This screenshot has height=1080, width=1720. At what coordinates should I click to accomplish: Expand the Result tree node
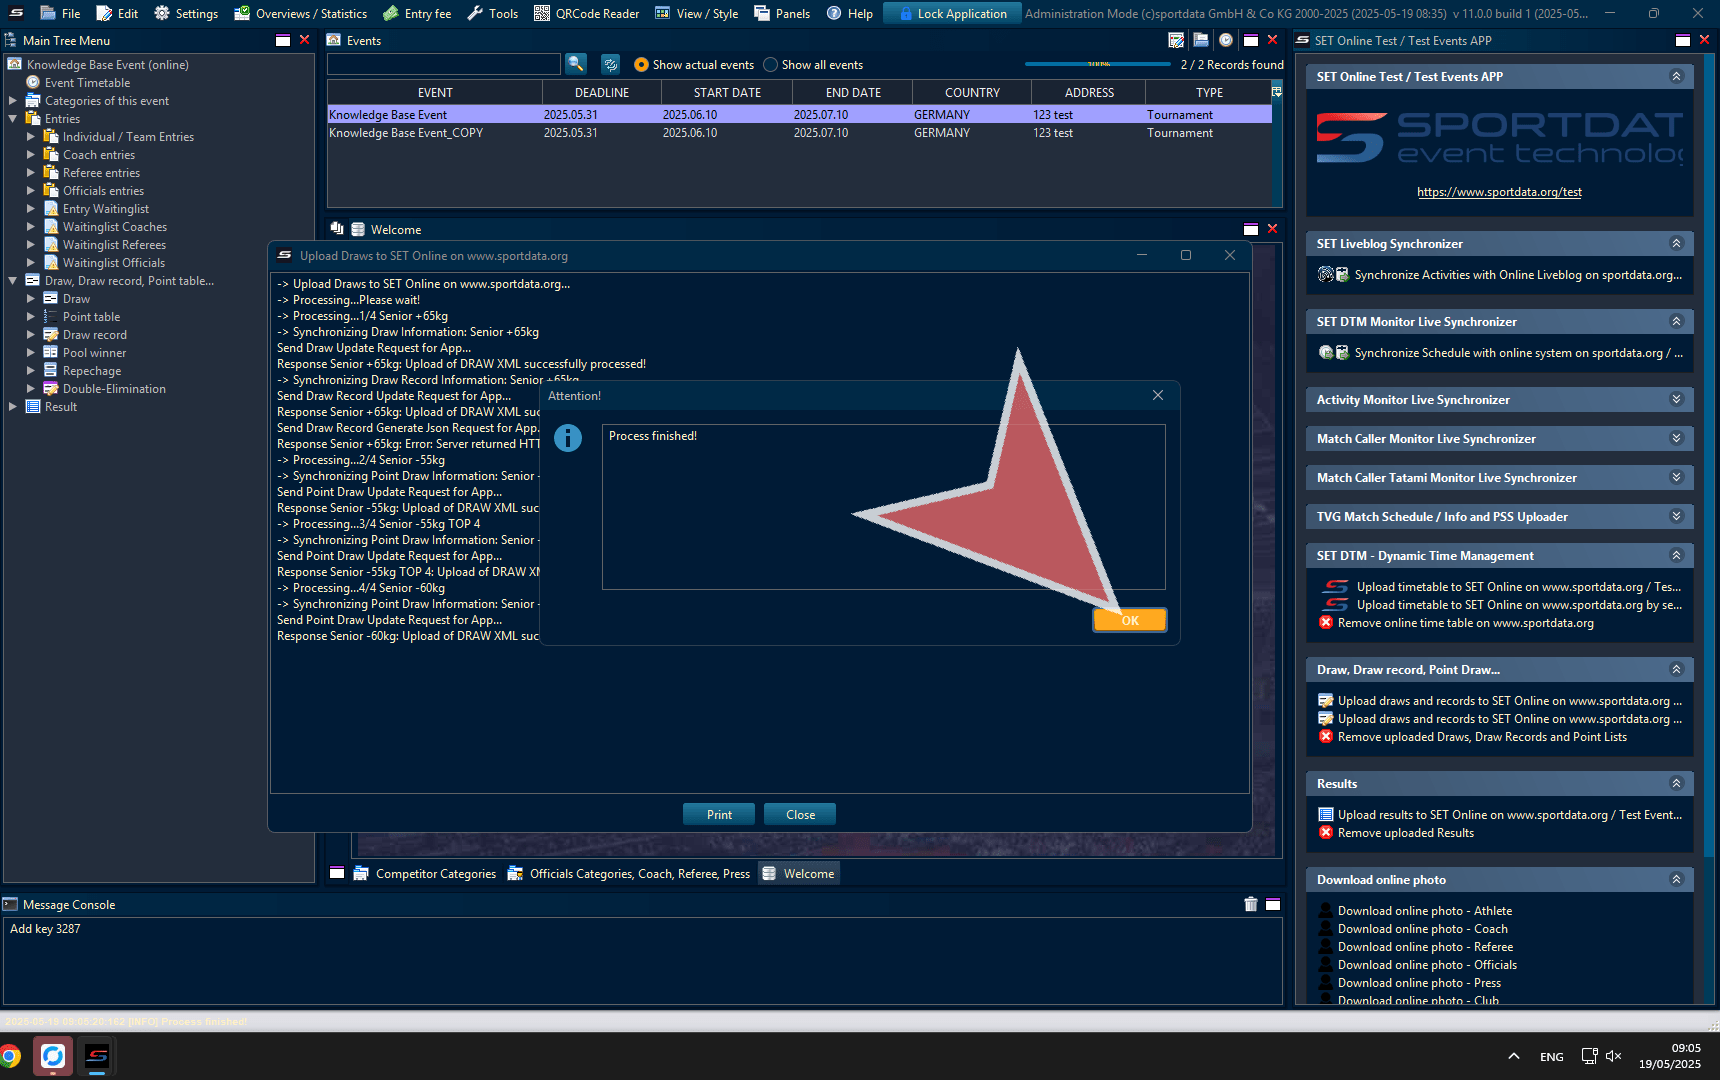tap(13, 407)
